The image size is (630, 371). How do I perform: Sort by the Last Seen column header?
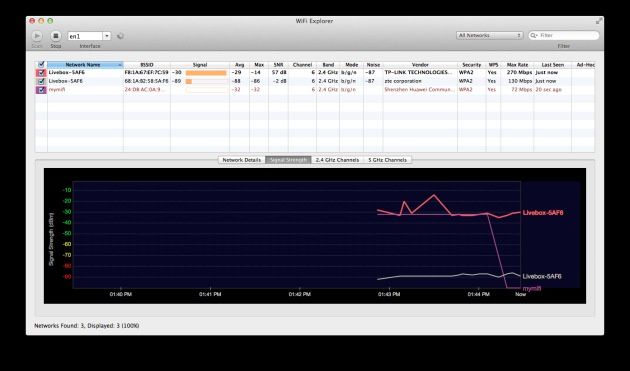click(x=552, y=65)
